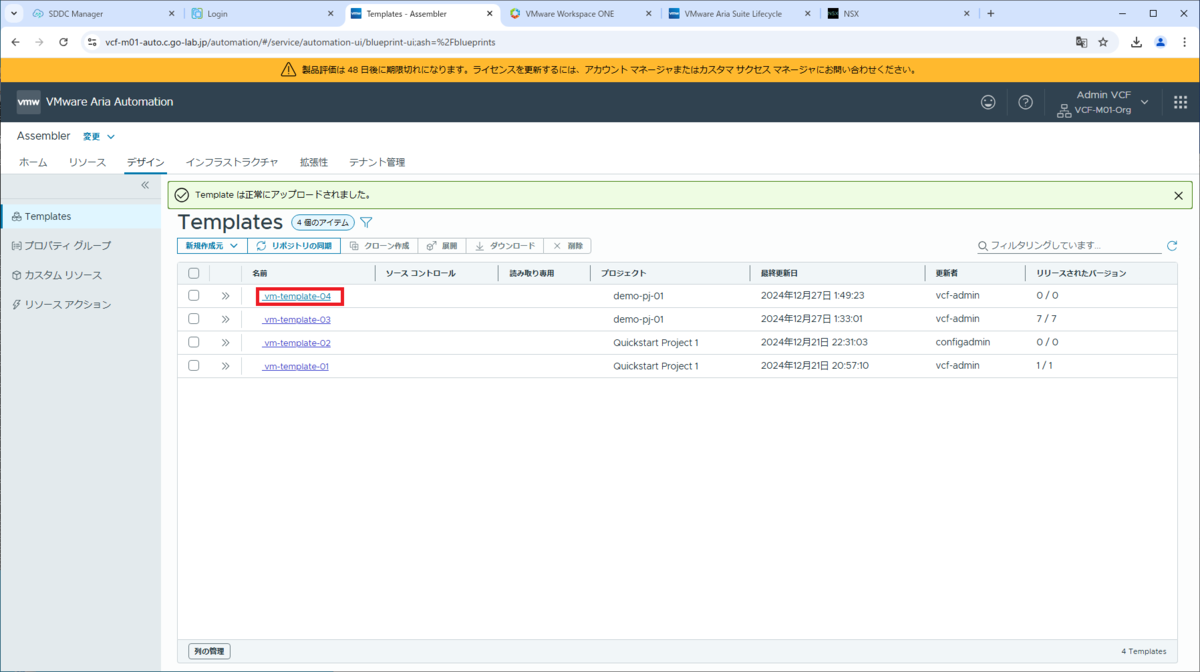
Task: Check the box for vm-template-04
Action: point(194,296)
